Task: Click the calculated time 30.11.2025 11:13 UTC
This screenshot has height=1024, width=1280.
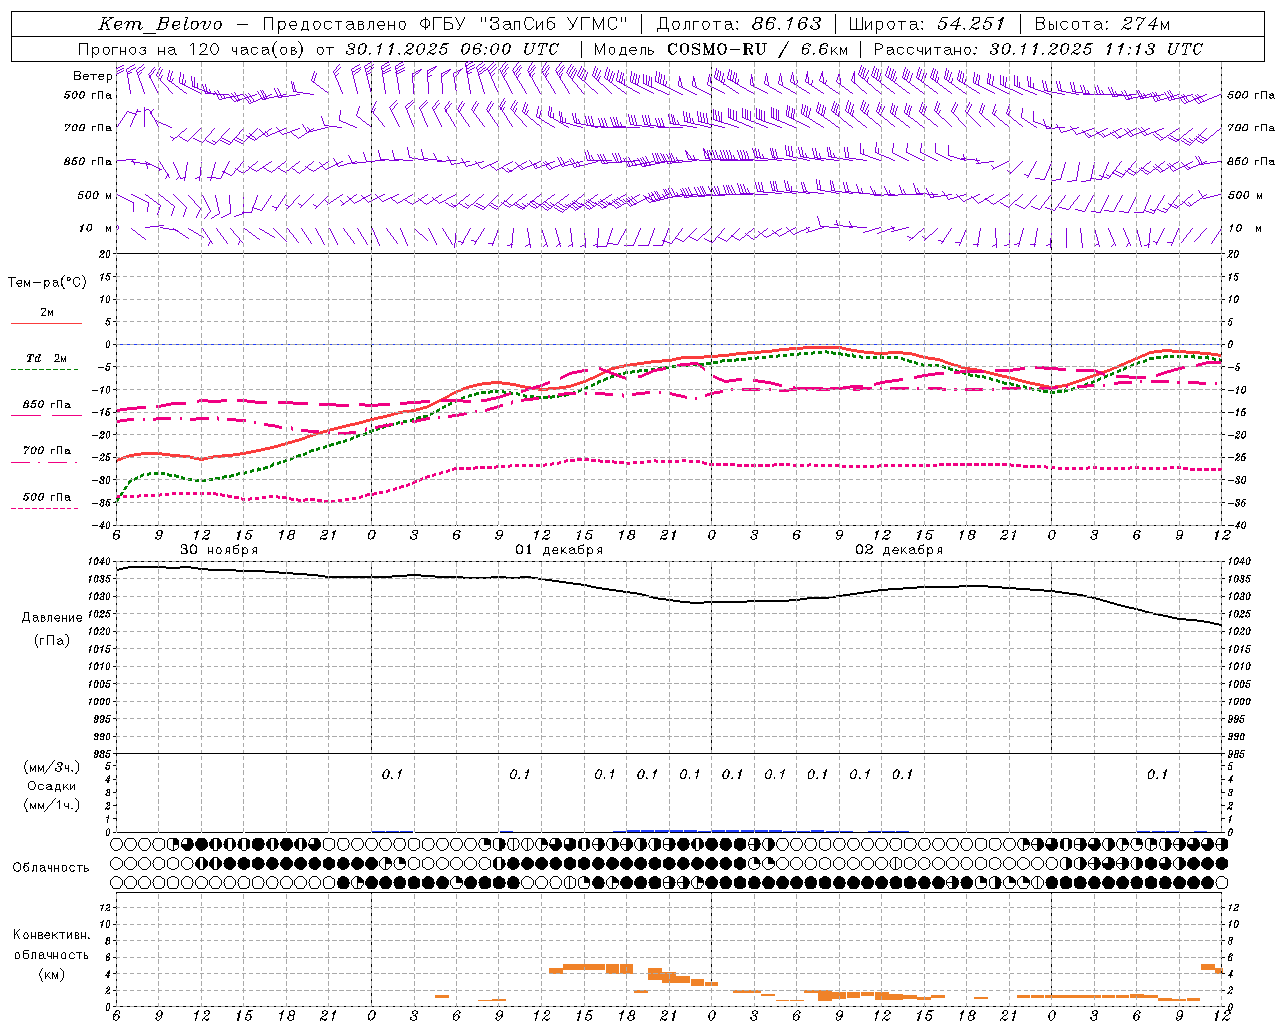Action: (1096, 49)
